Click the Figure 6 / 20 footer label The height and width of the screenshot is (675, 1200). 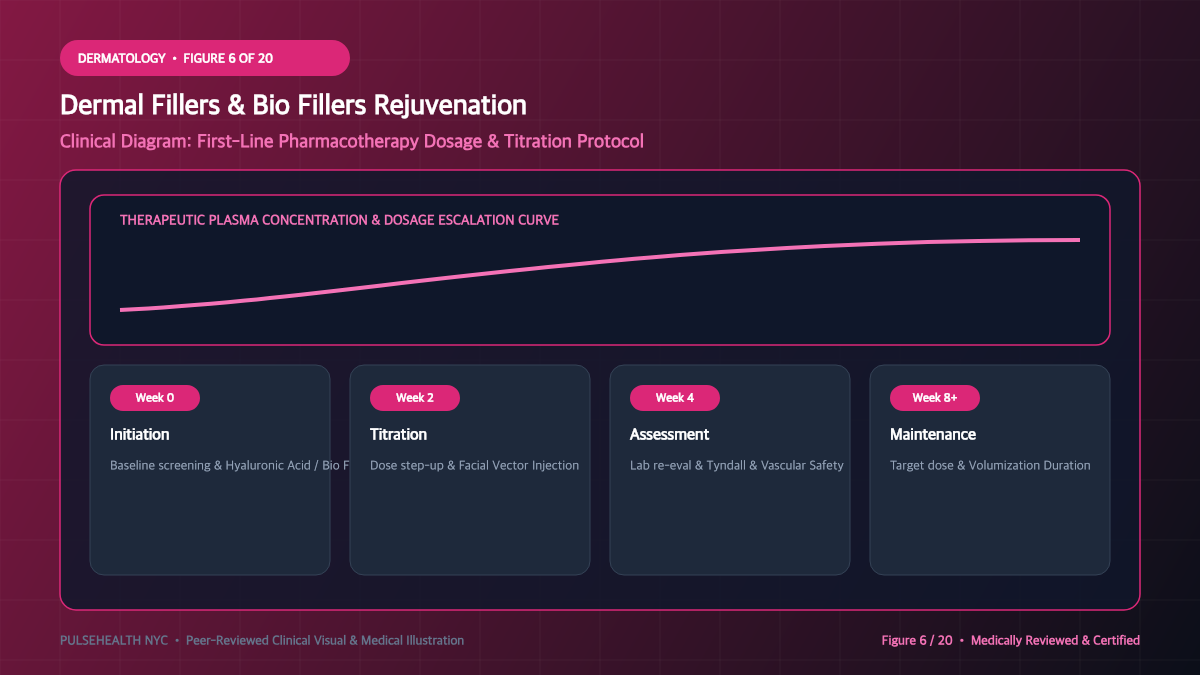pyautogui.click(x=917, y=640)
